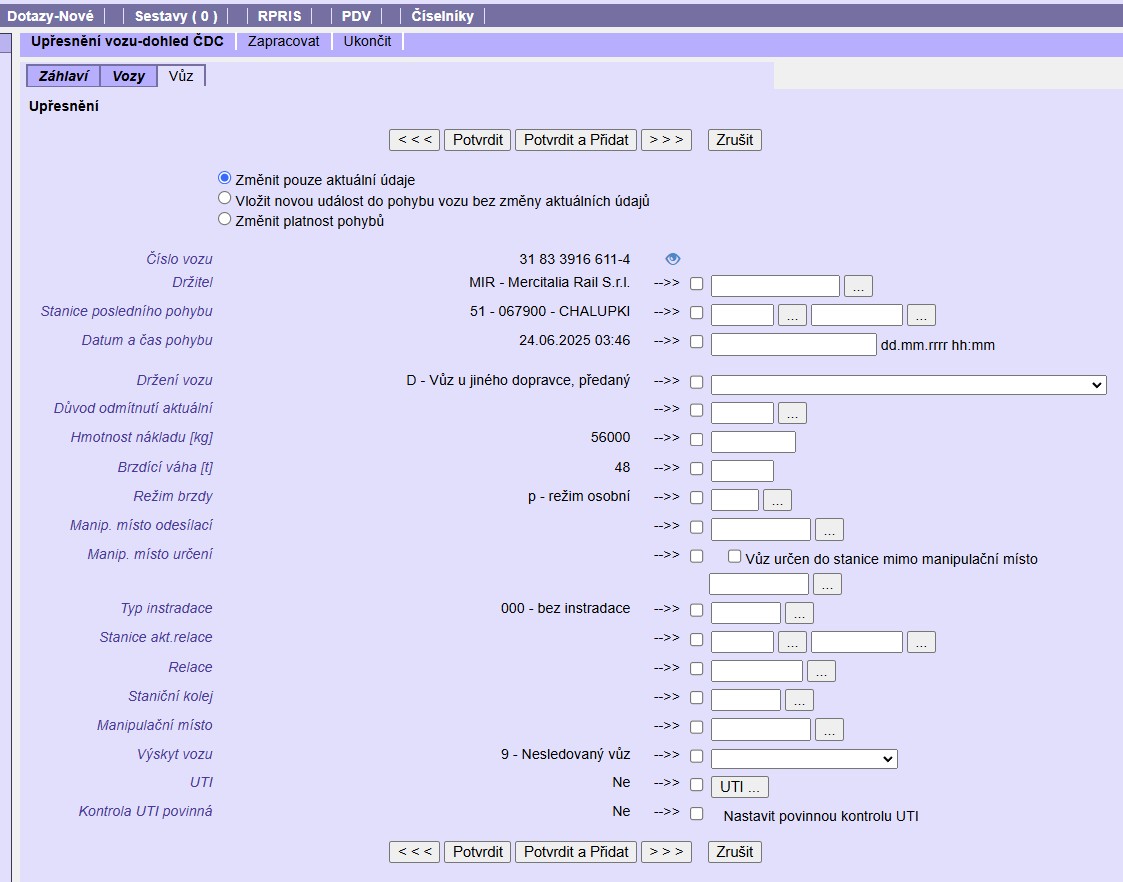Expand the Výskyt vozu dropdown
The height and width of the screenshot is (882, 1123).
(x=804, y=759)
